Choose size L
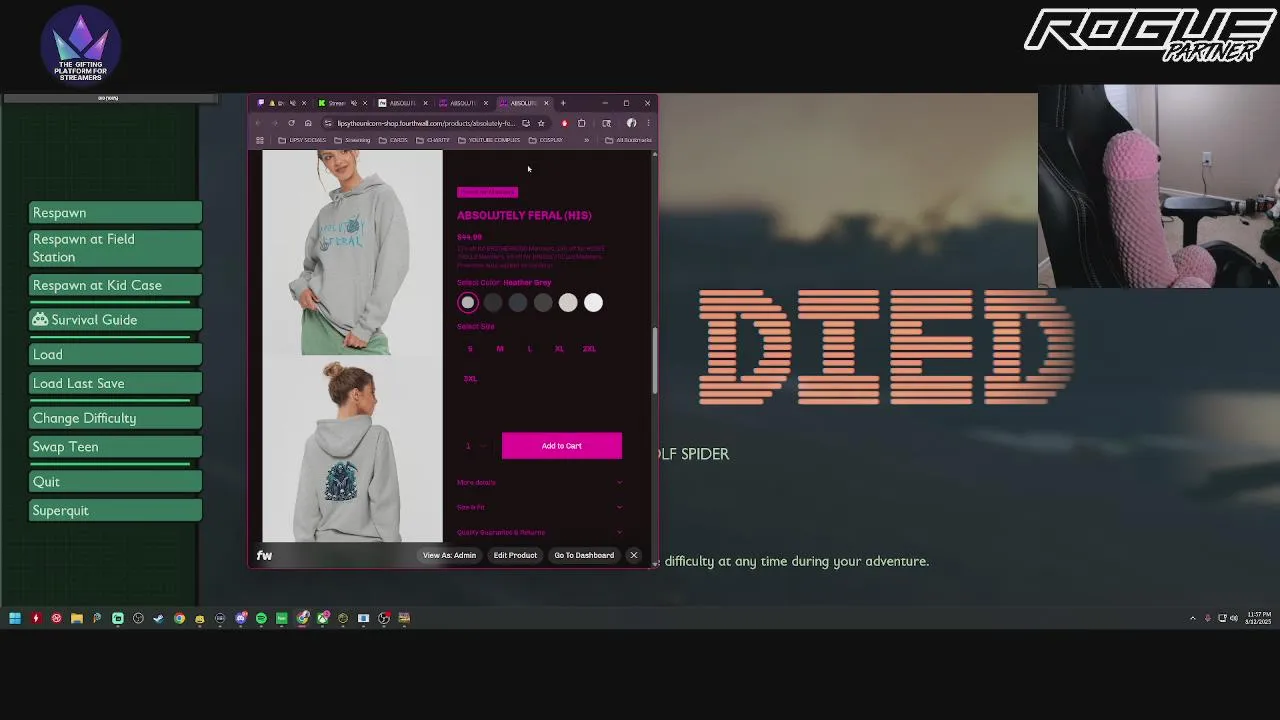1280x720 pixels. tap(529, 349)
